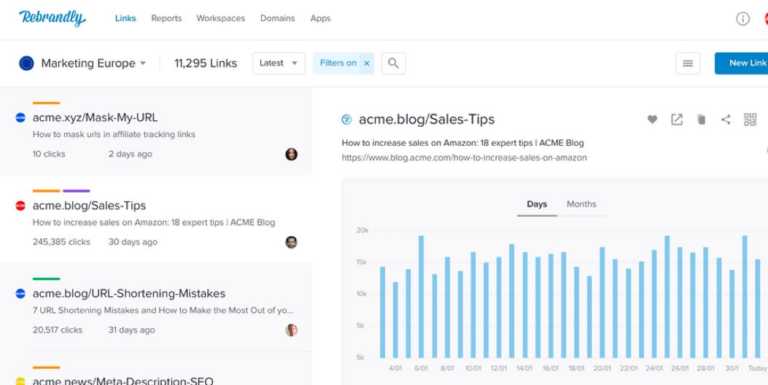Select the acme.xyz/Mask-My-URL link

[x=95, y=118]
